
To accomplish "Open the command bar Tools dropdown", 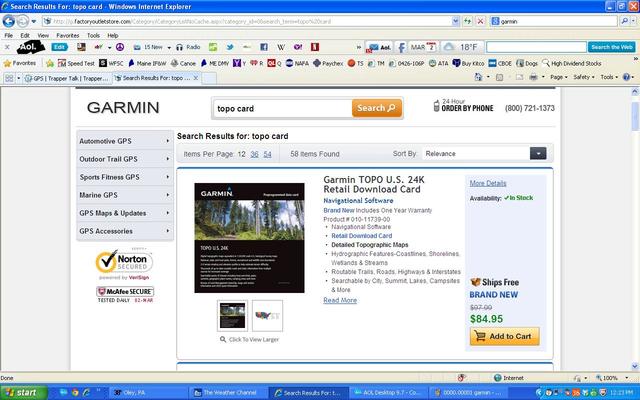I will pyautogui.click(x=609, y=77).
